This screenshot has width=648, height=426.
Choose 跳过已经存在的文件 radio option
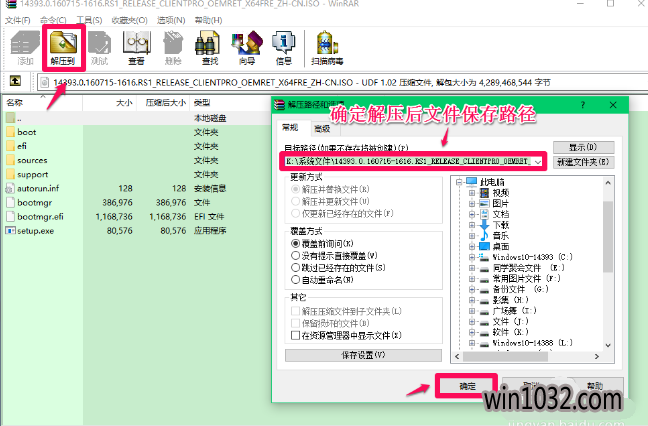[x=294, y=269]
